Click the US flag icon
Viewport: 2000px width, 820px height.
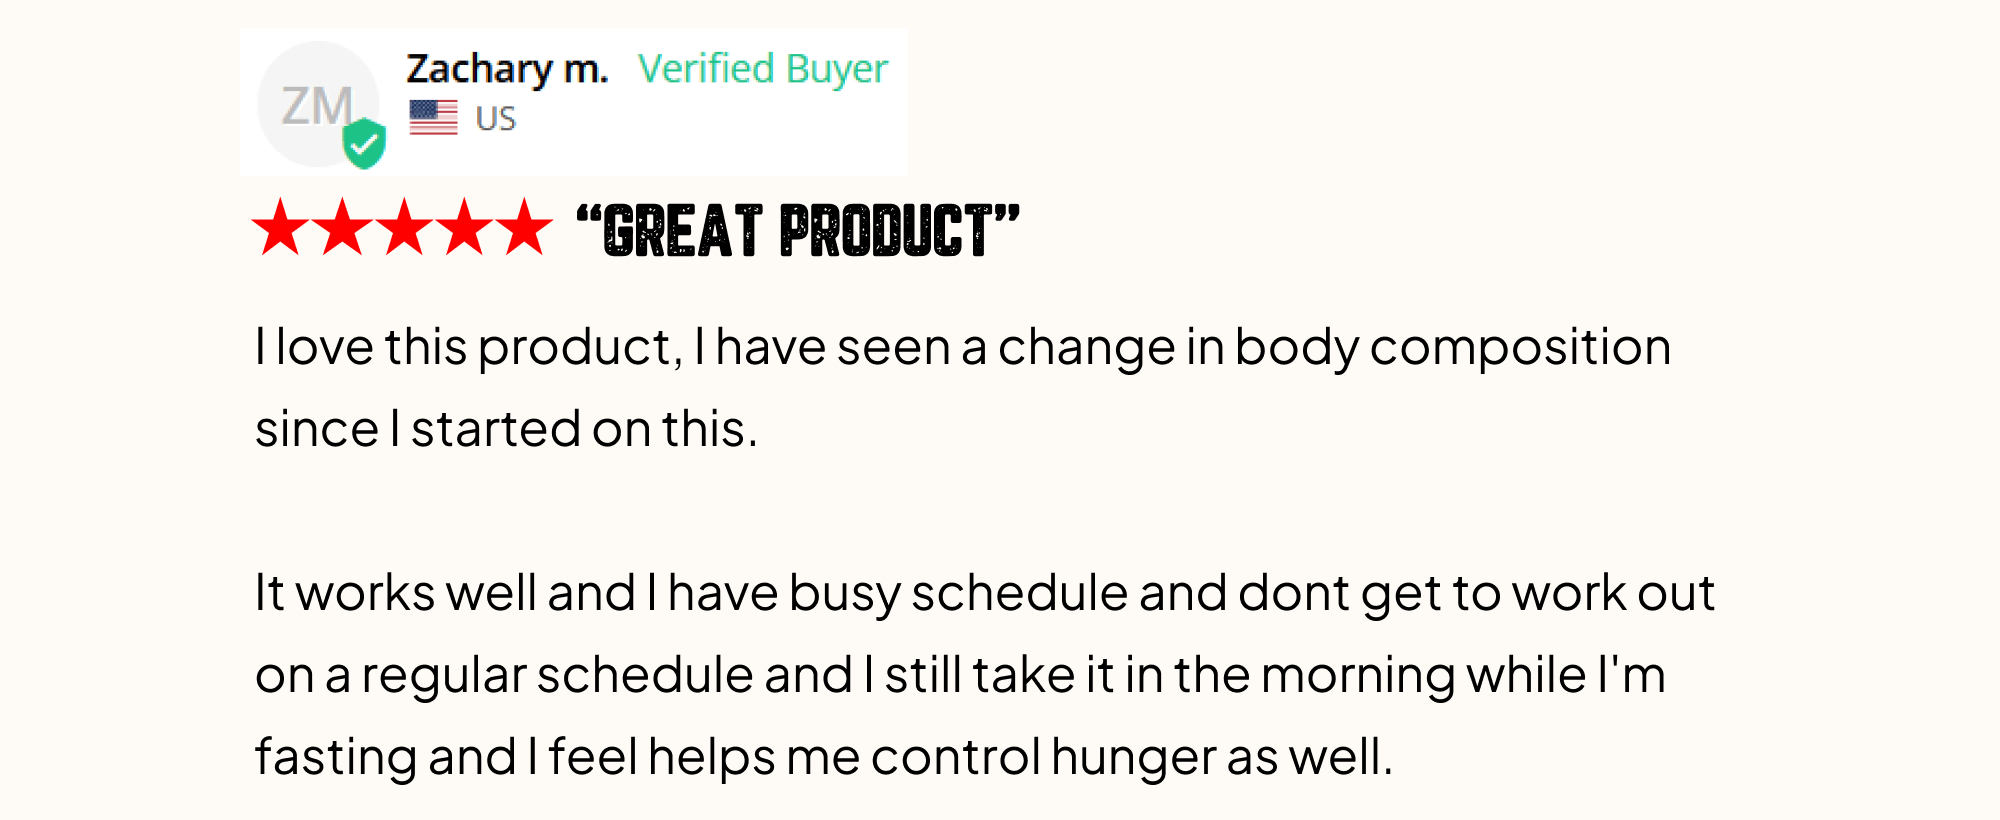point(433,118)
